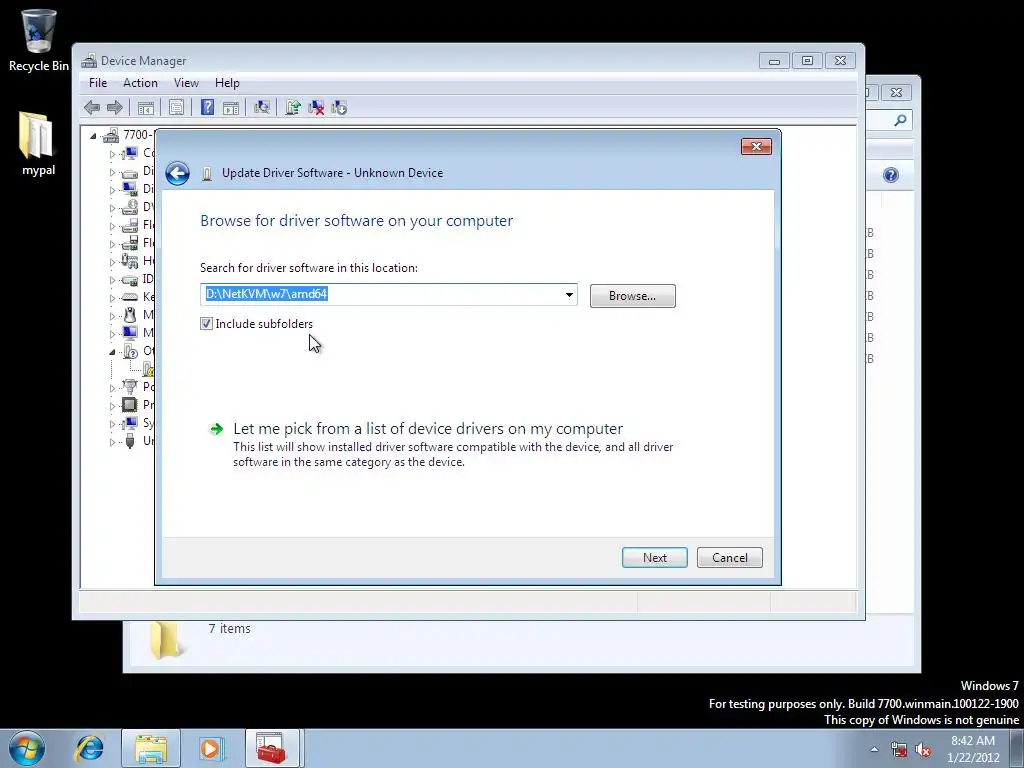Select the unknown device icon with yellow warning
This screenshot has height=768, width=1024.
point(148,368)
